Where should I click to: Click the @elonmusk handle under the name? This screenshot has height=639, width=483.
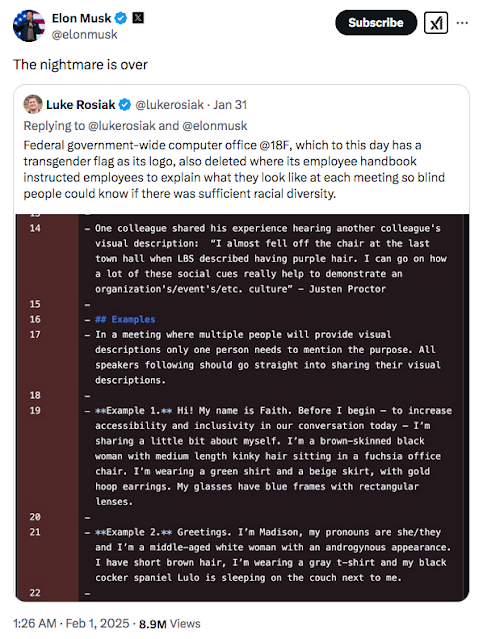pos(84,35)
